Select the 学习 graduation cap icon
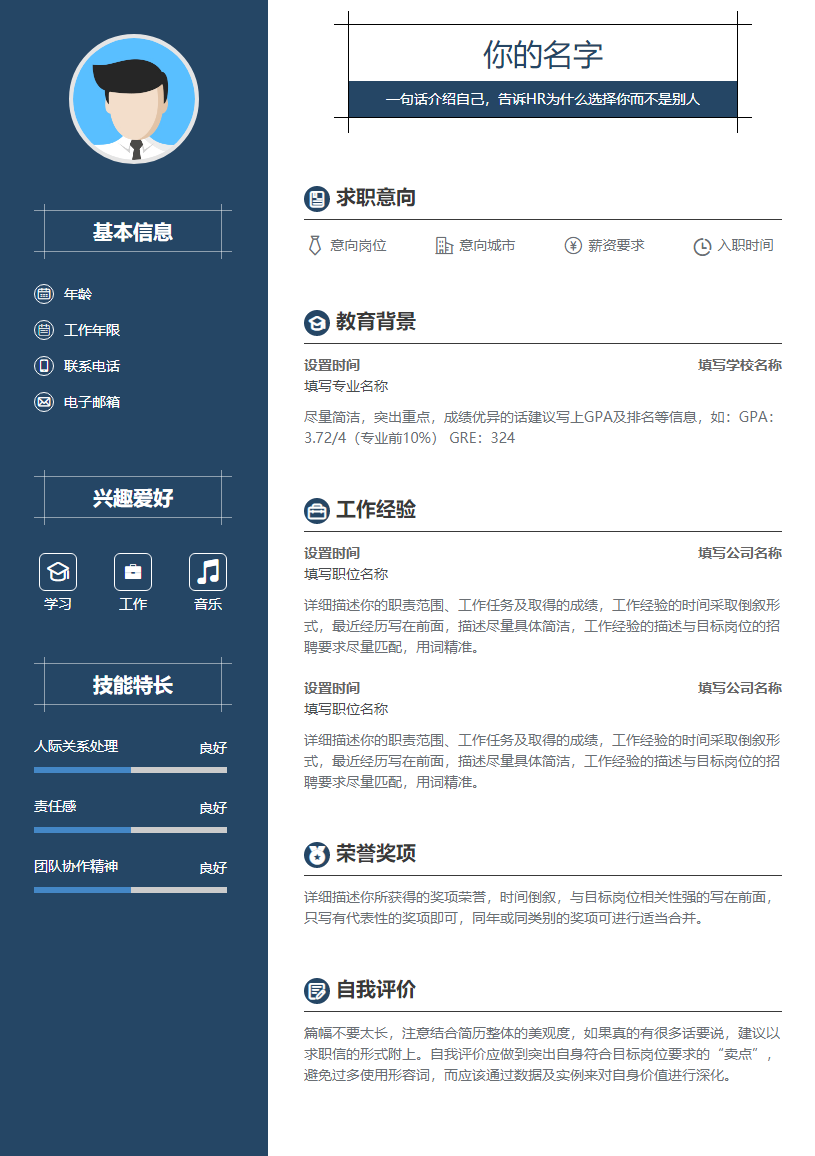 [x=58, y=572]
